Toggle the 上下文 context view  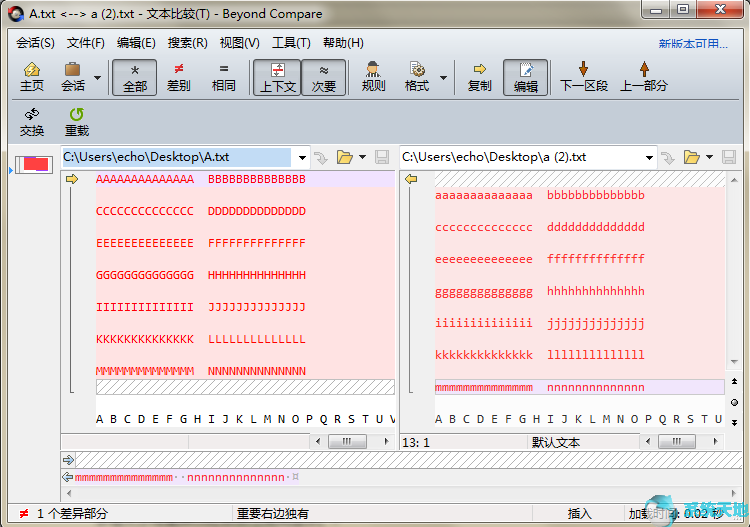(277, 77)
